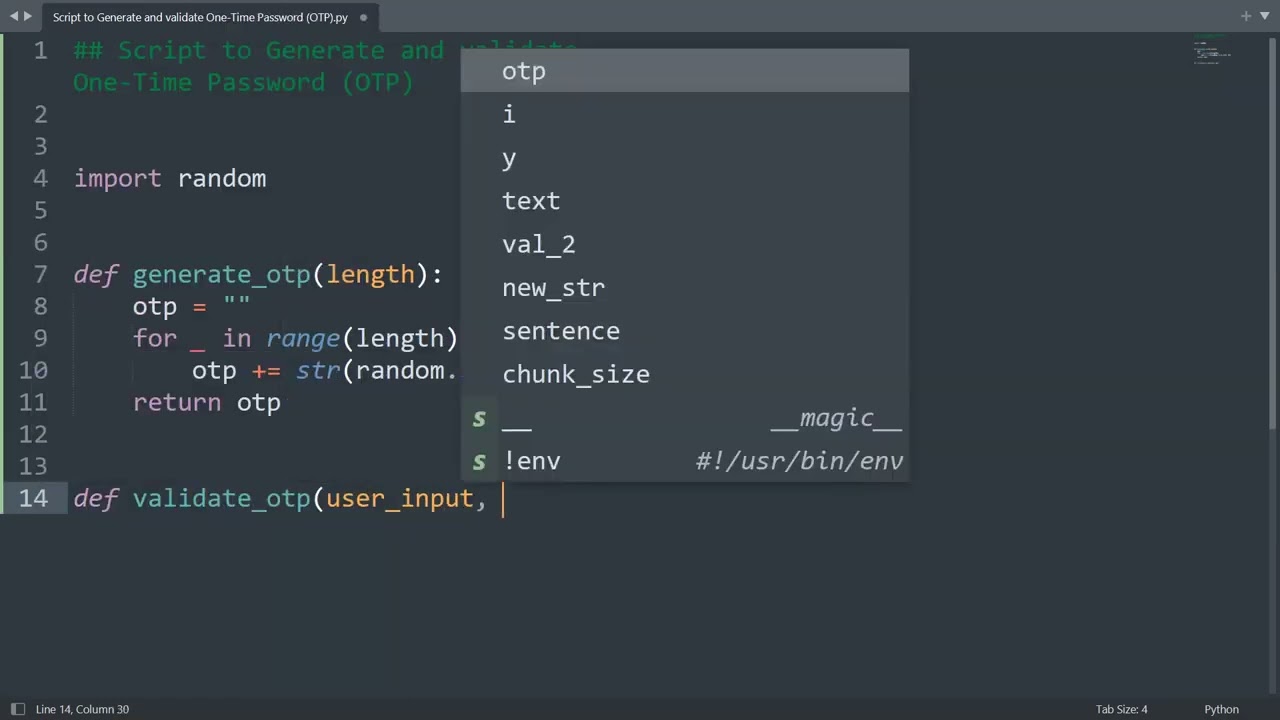The width and height of the screenshot is (1280, 720).
Task: Add a new tab with the plus icon
Action: (1246, 16)
